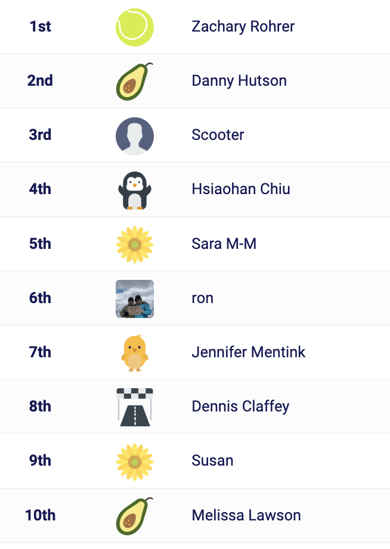390x549 pixels.
Task: Click the Melissa Lawson name
Action: click(x=246, y=515)
